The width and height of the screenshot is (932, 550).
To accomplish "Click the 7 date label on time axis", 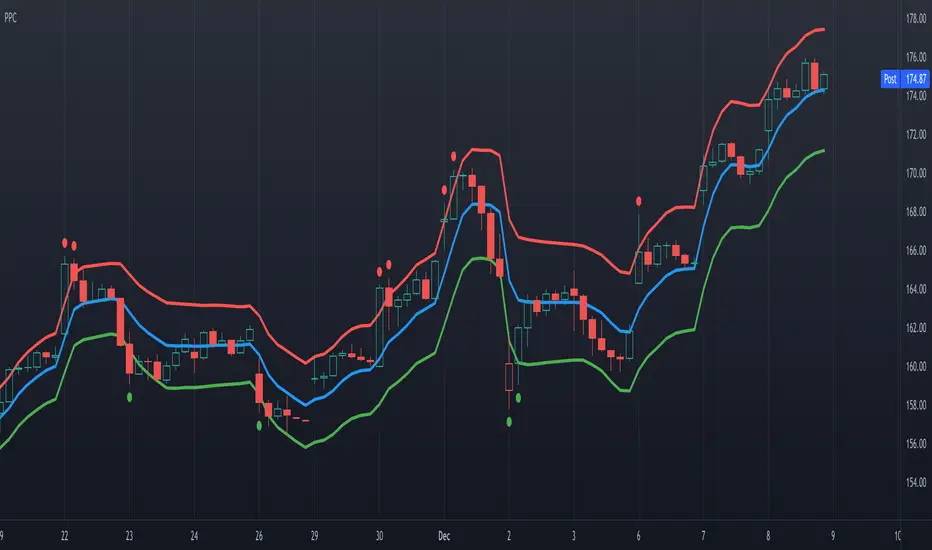I will (703, 536).
